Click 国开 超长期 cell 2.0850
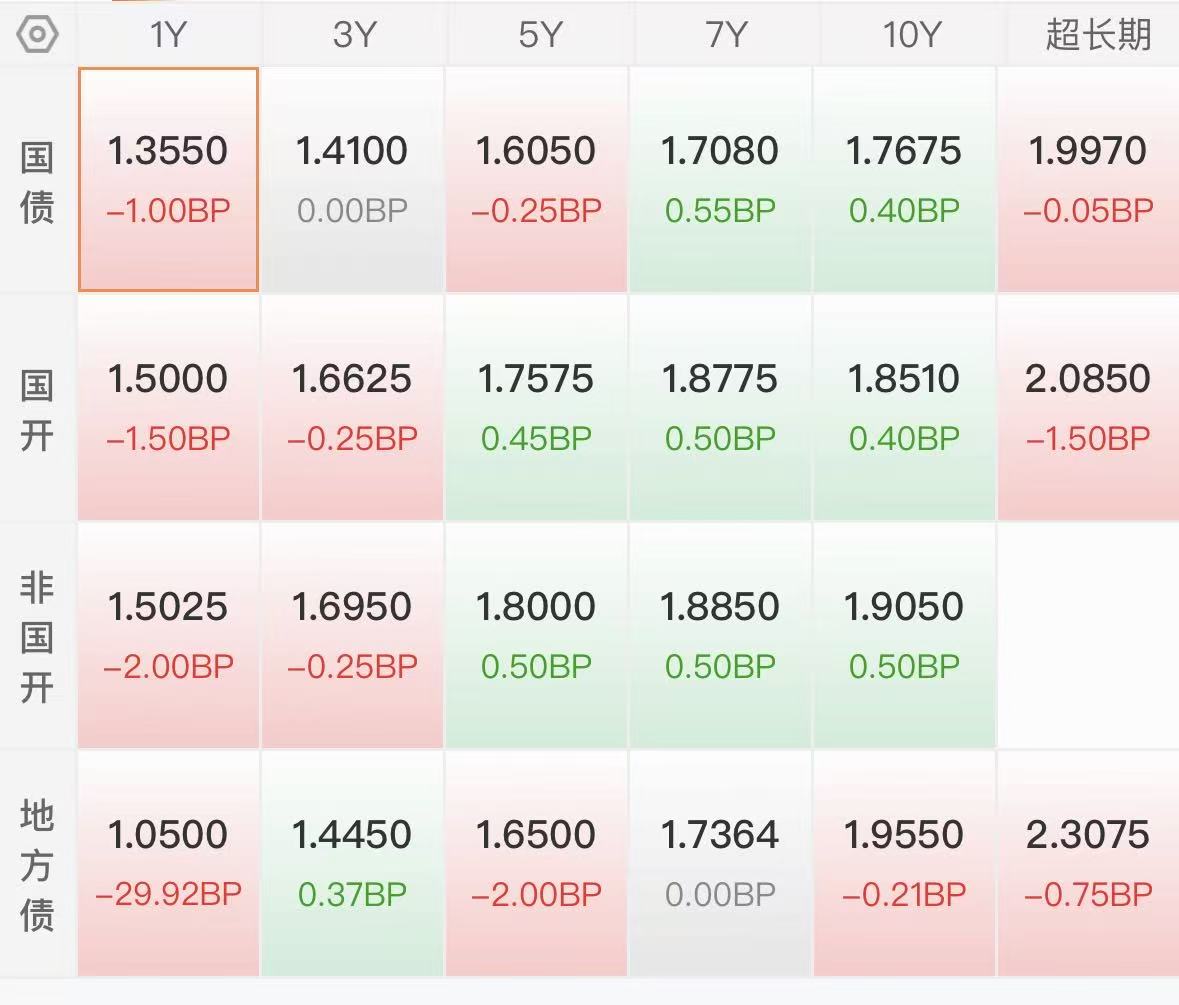 [1088, 407]
